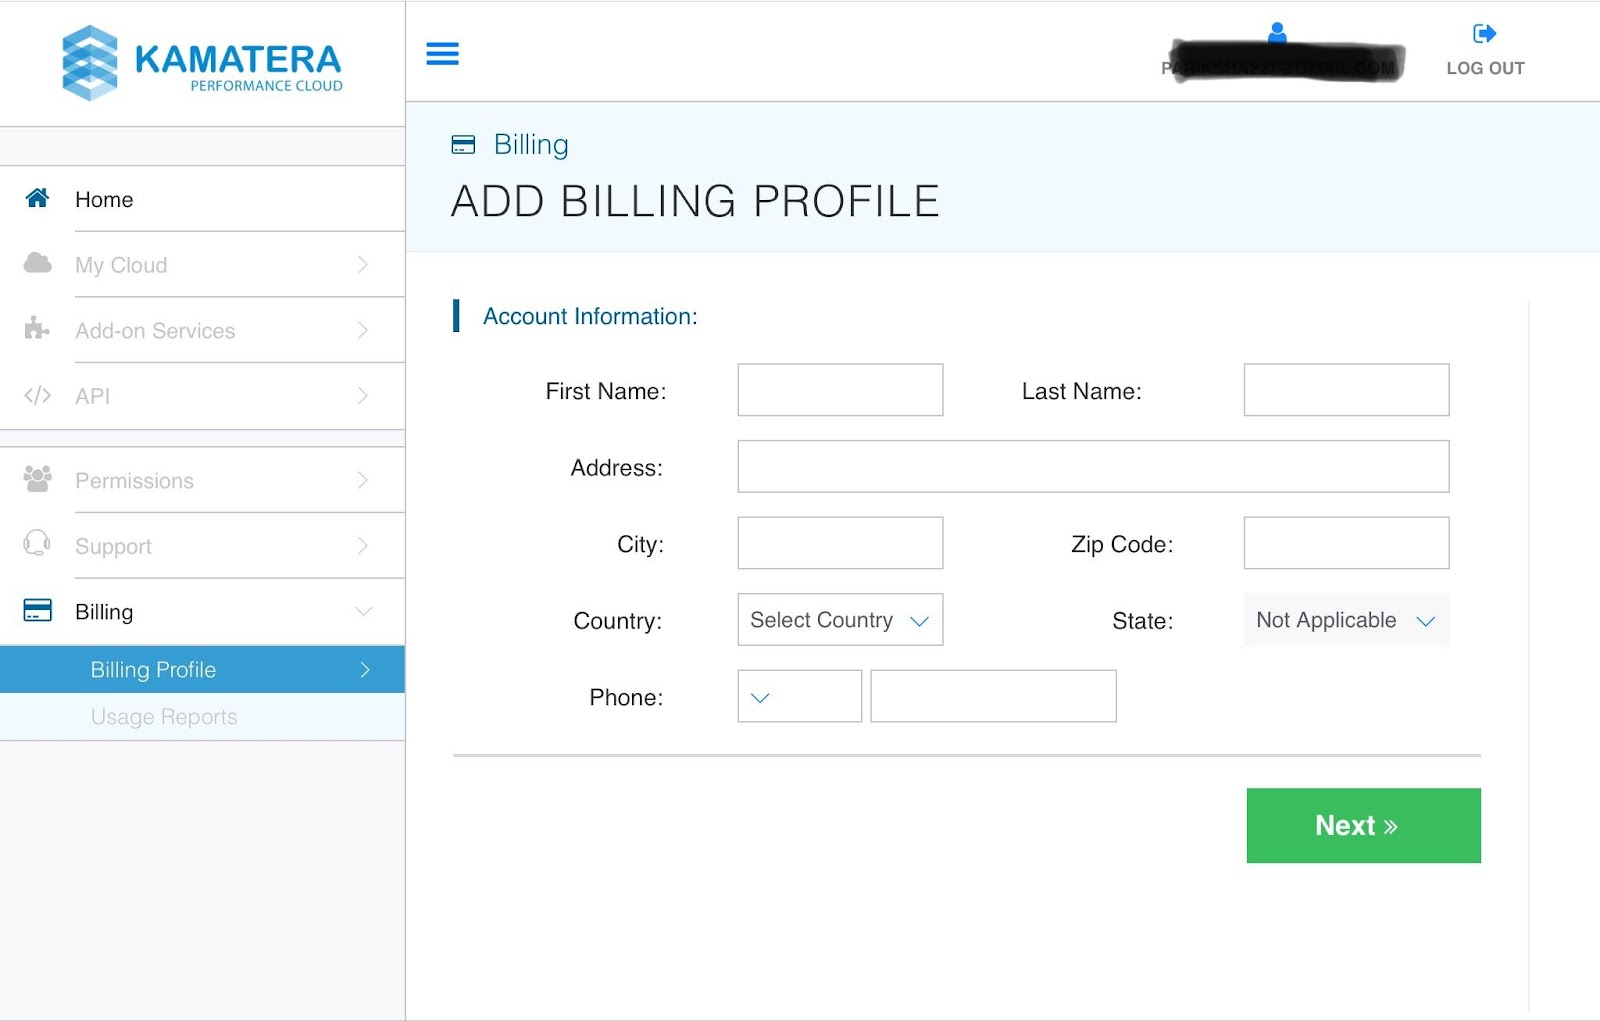The height and width of the screenshot is (1021, 1600).
Task: Focus the First Name field
Action: (840, 390)
